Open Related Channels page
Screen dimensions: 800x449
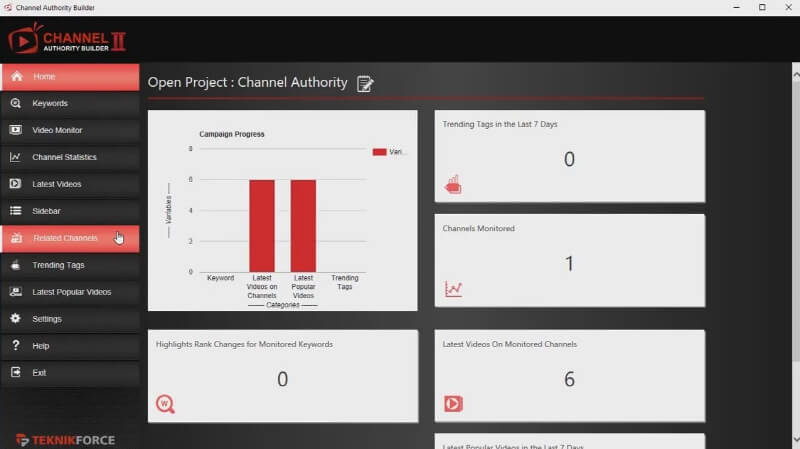pyautogui.click(x=70, y=238)
